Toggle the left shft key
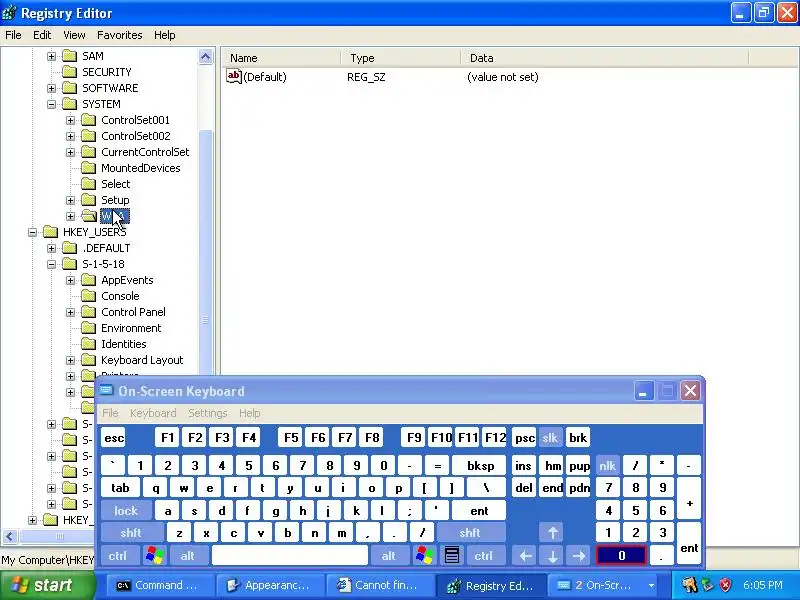The width and height of the screenshot is (800, 600). 131,533
